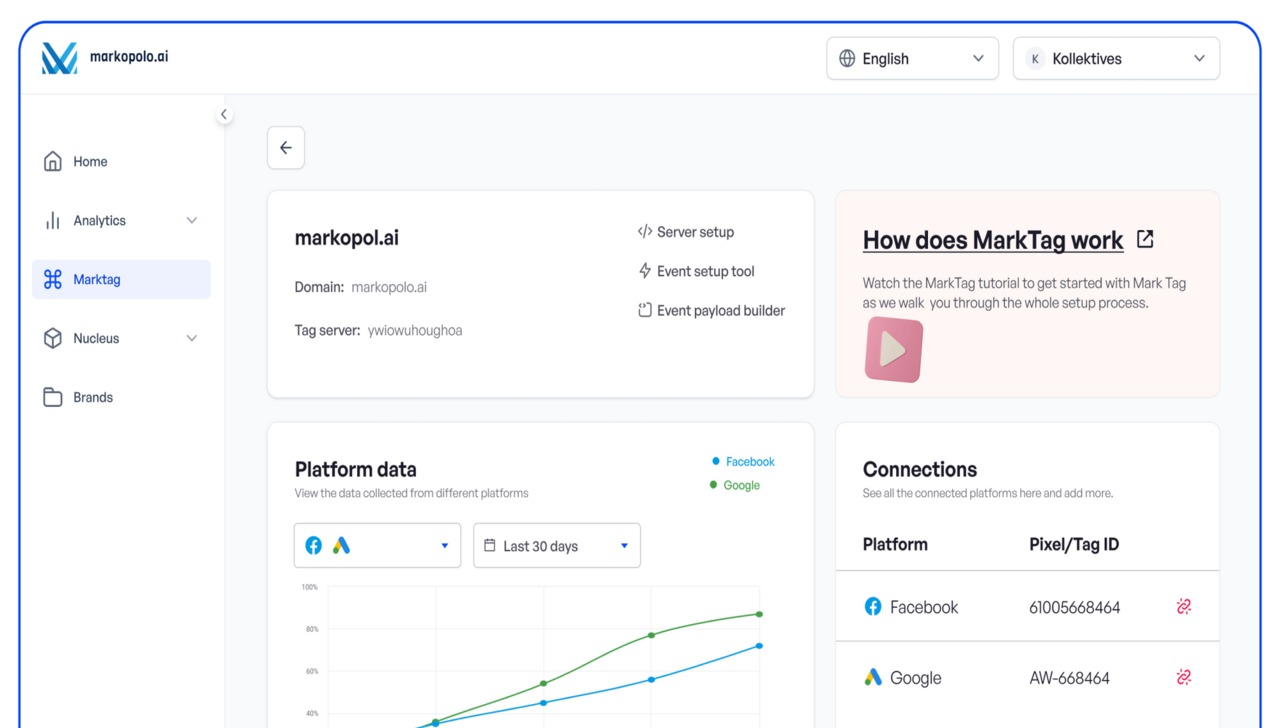
Task: Click Facebook logo in Connections table
Action: 873,607
